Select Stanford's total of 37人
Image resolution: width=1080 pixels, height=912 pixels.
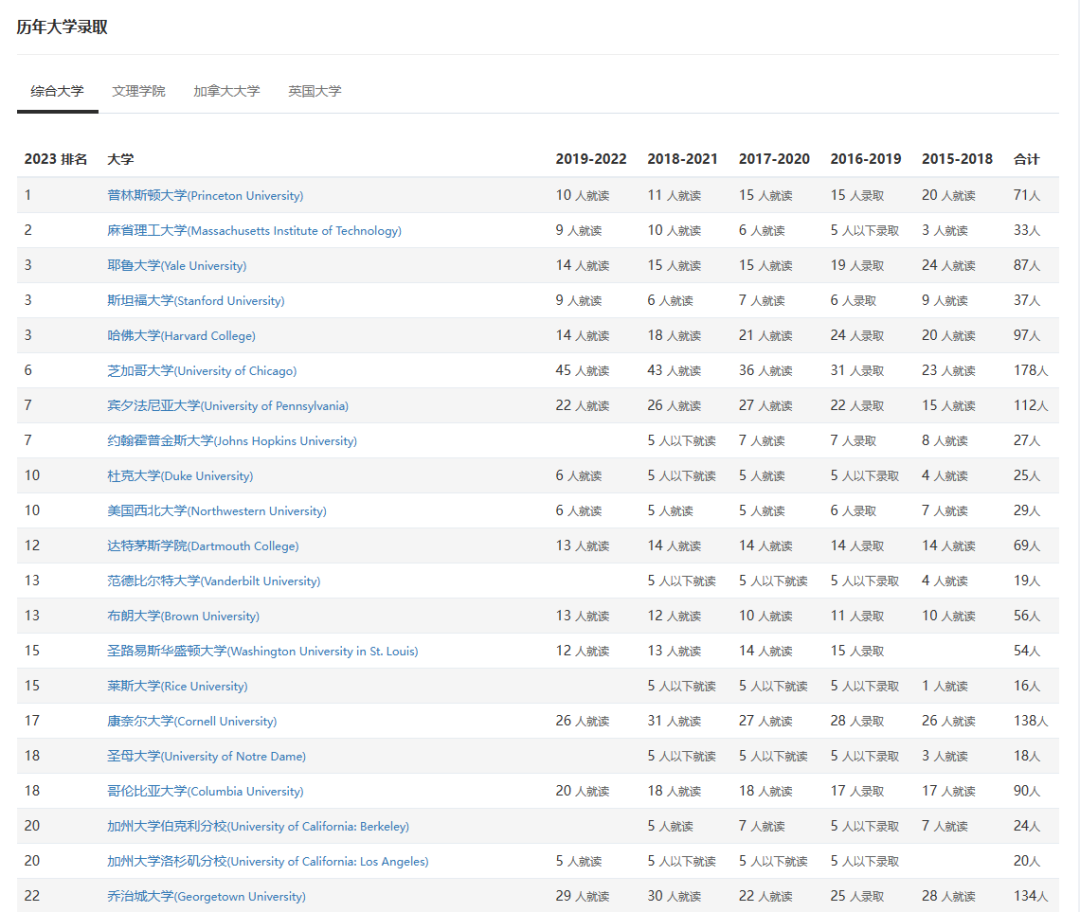click(x=1027, y=301)
